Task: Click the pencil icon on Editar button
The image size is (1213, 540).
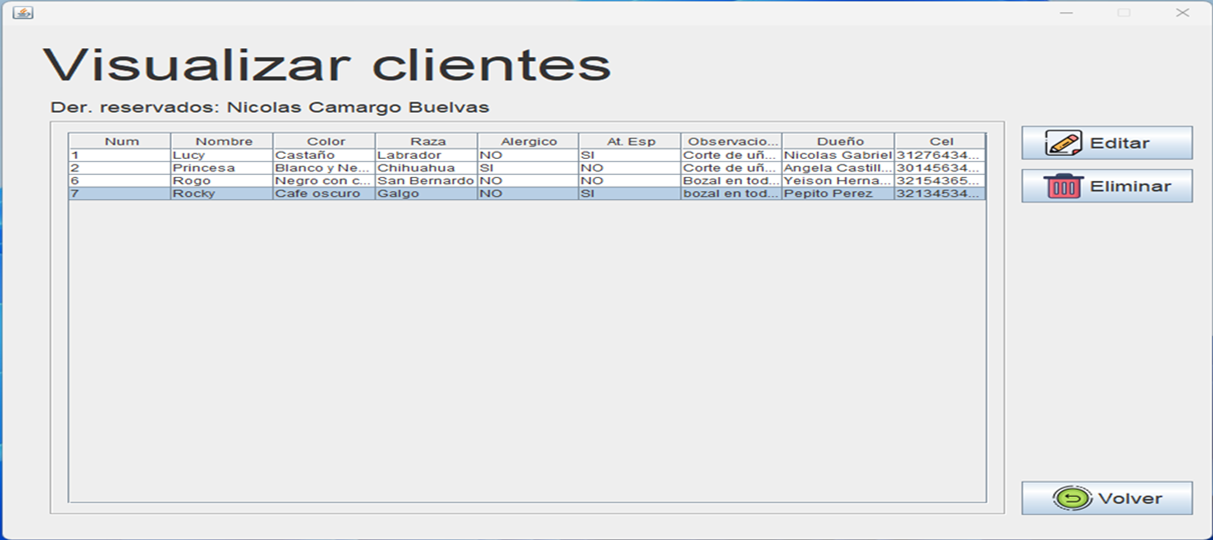Action: [1064, 143]
